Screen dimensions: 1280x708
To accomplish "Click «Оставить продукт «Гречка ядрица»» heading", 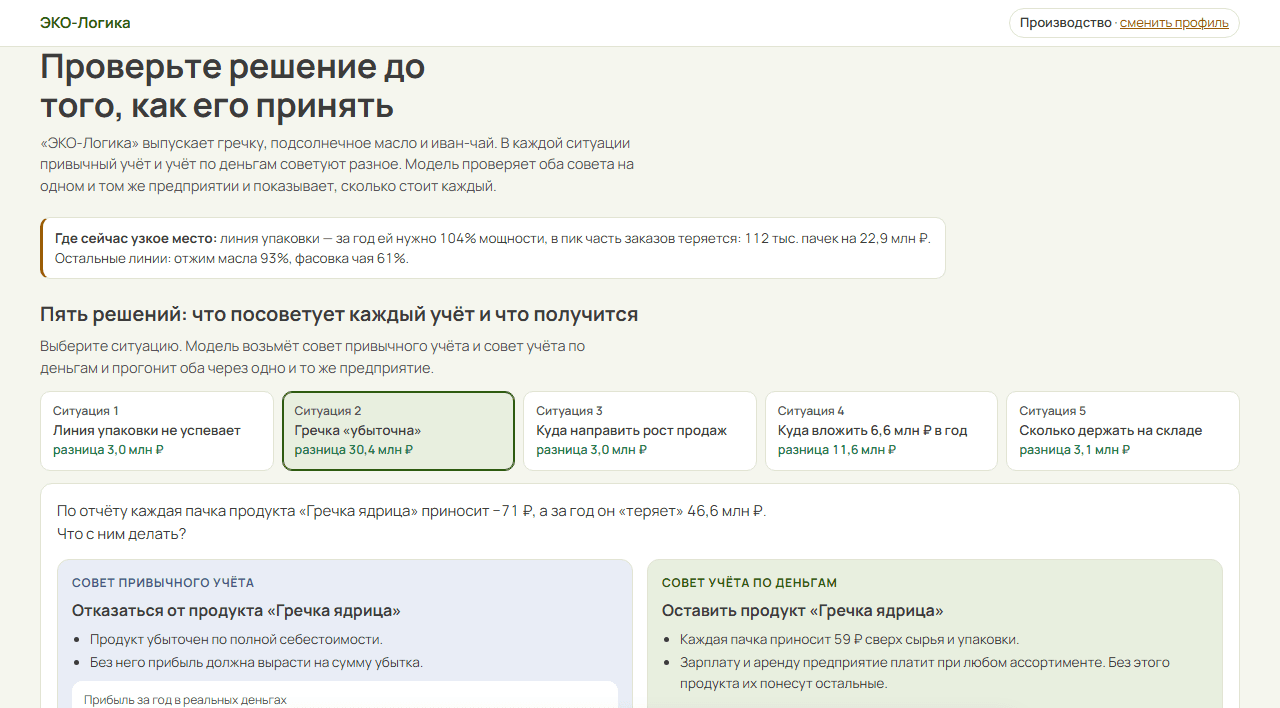I will [802, 611].
